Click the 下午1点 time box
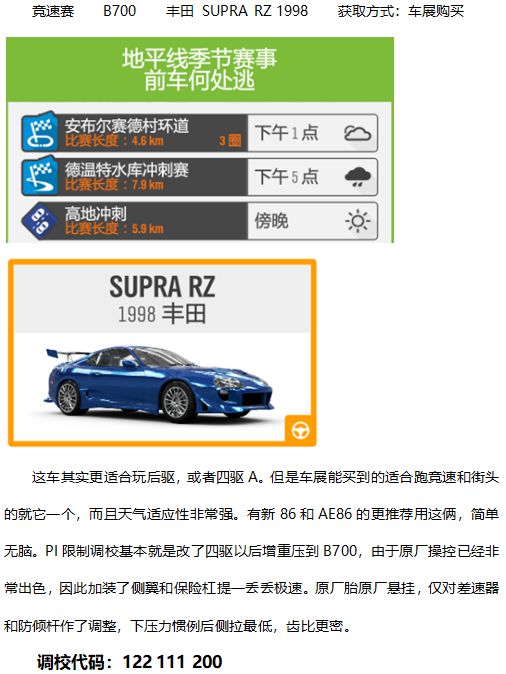 313,133
